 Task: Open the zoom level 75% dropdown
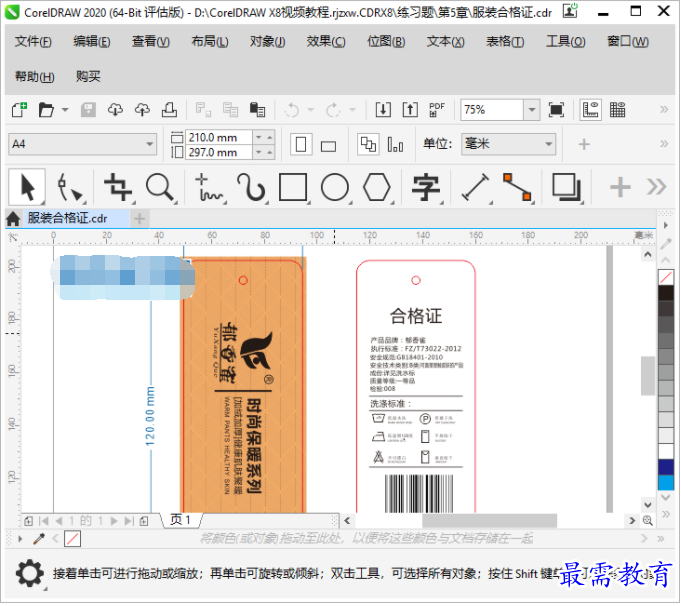pos(531,110)
